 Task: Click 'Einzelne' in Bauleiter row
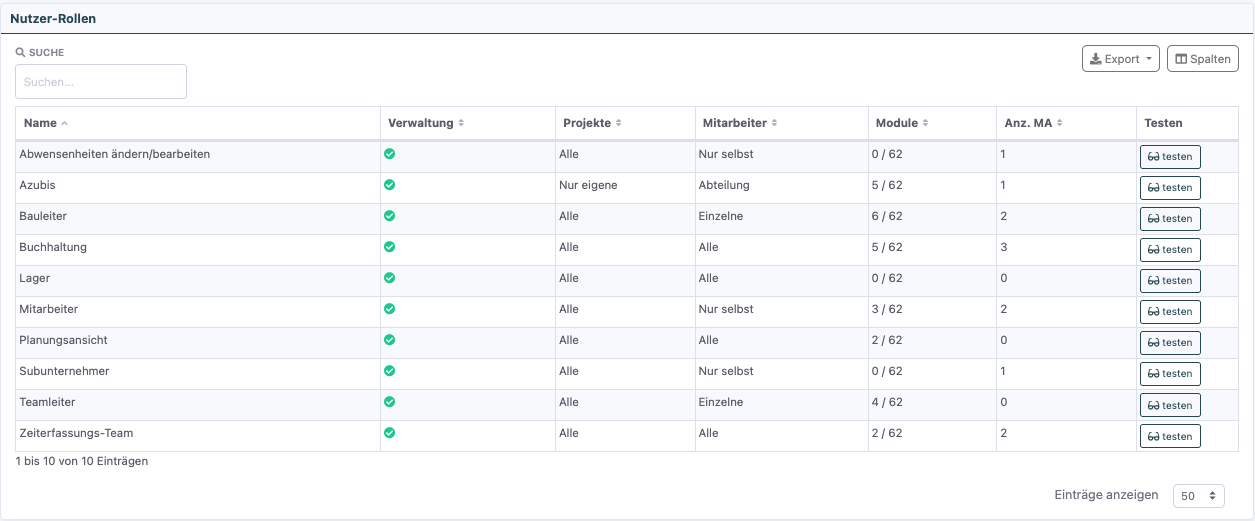721,216
